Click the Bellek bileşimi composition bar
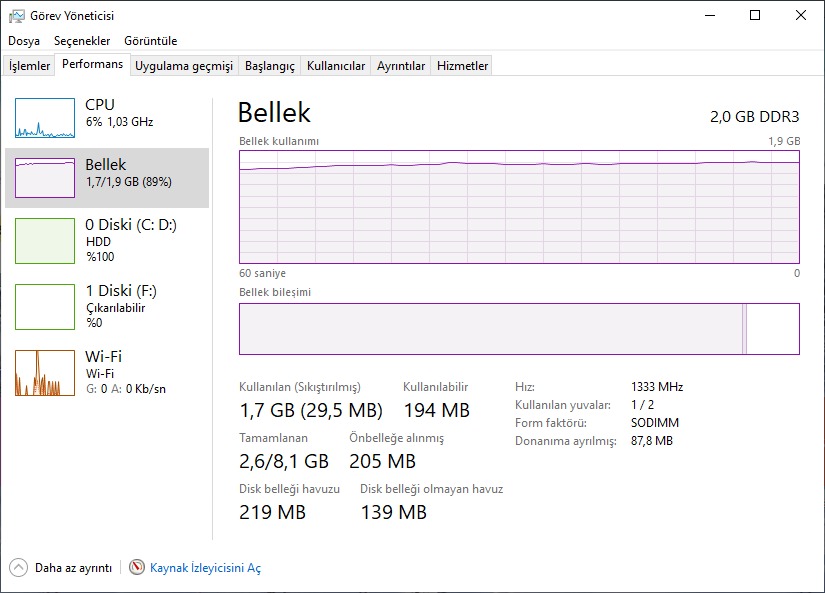 [519, 329]
